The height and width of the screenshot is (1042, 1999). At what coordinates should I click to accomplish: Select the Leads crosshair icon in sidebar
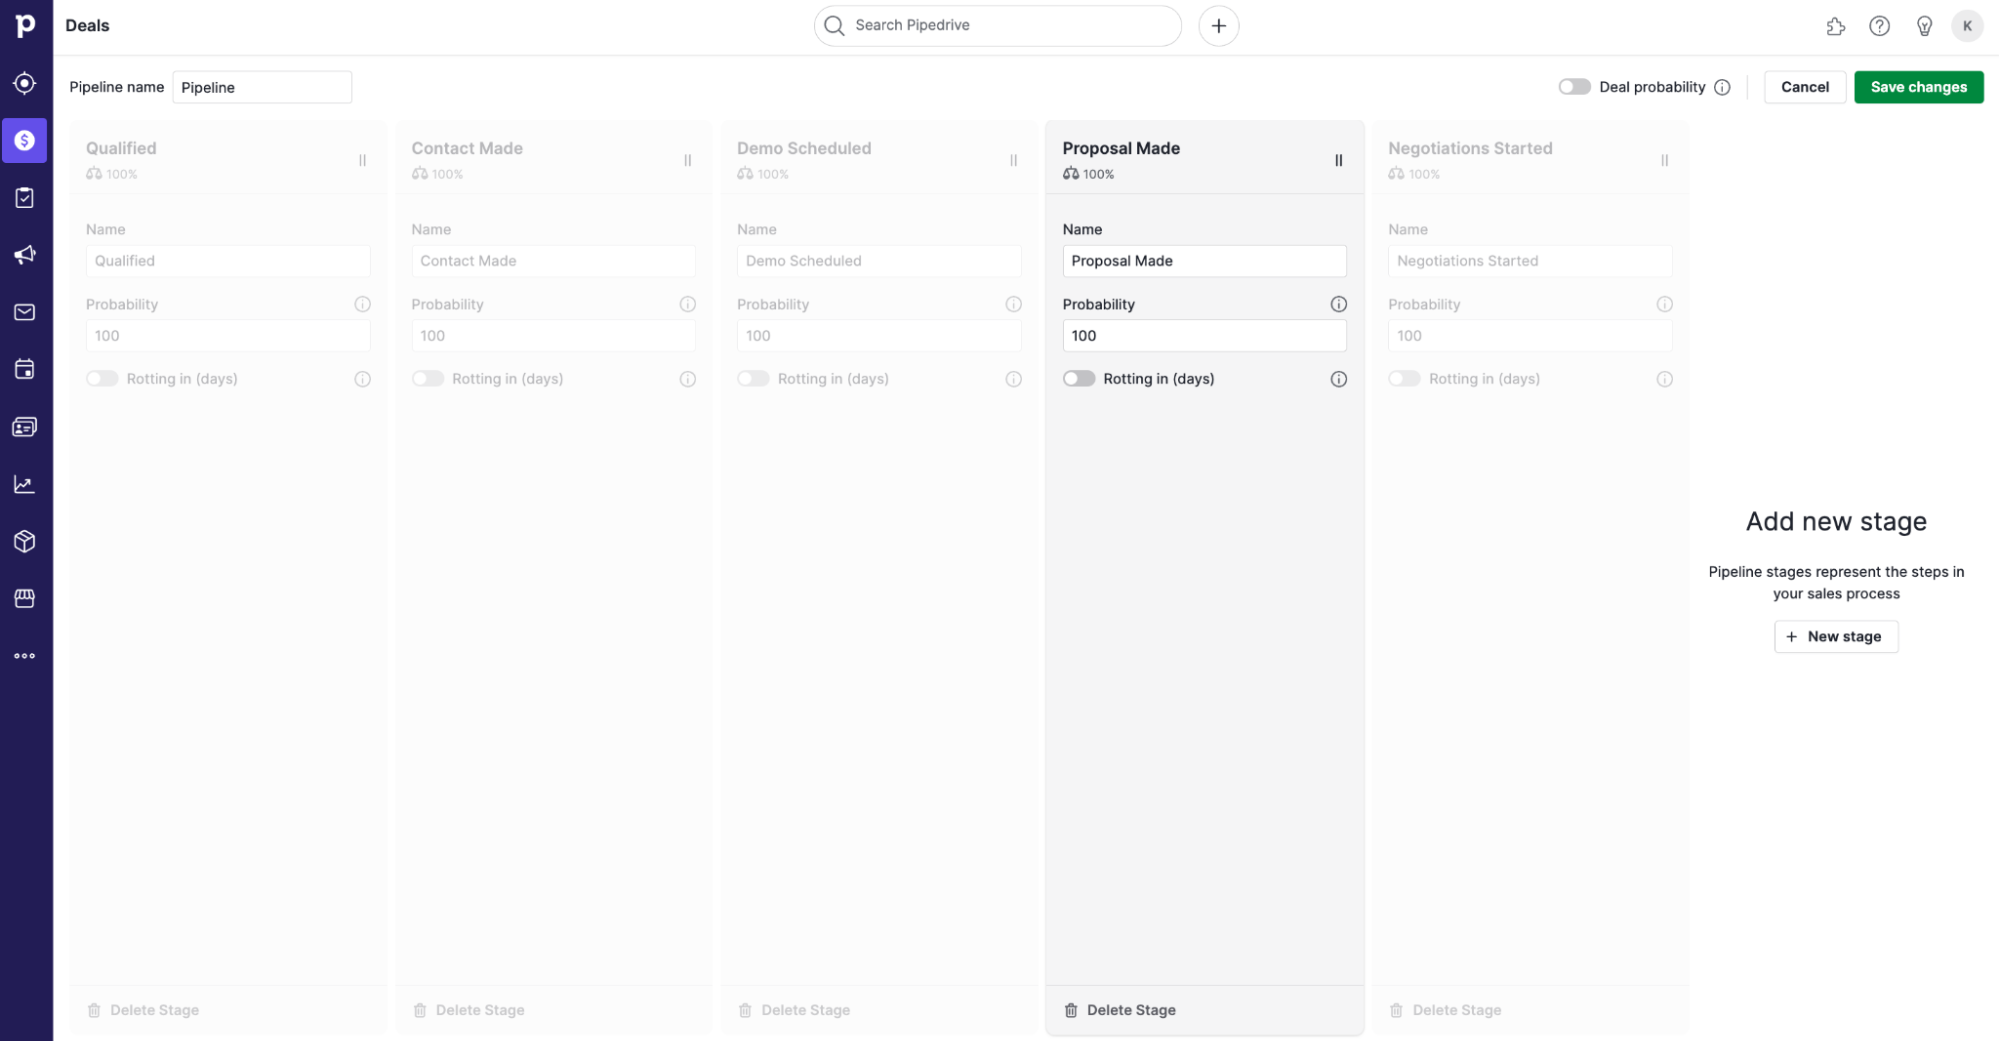(25, 83)
